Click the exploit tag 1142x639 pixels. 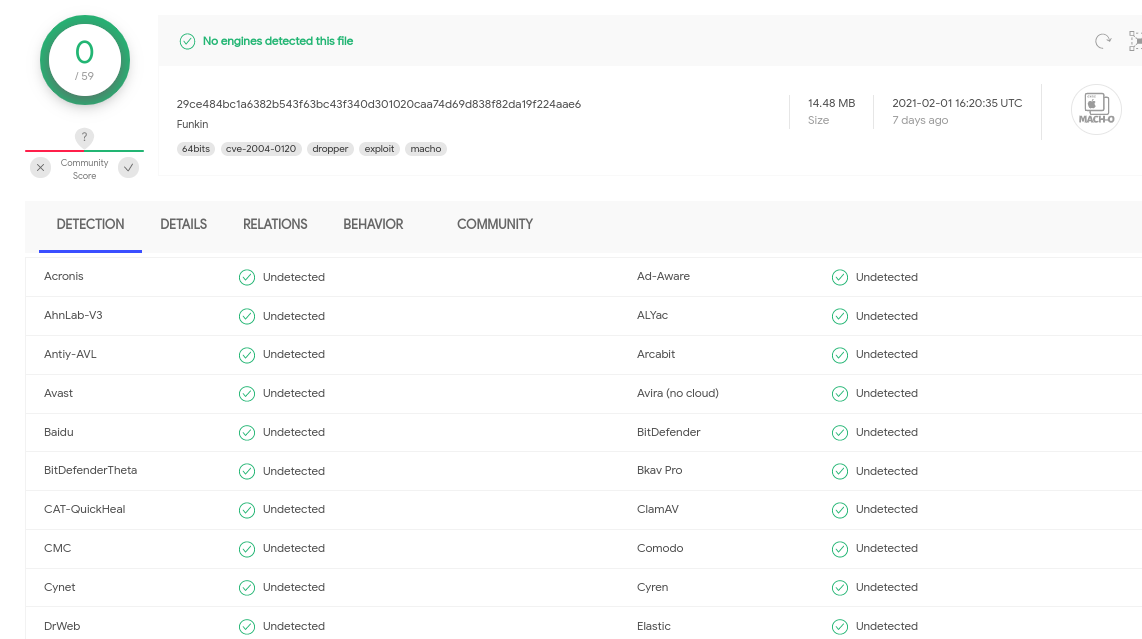[379, 149]
